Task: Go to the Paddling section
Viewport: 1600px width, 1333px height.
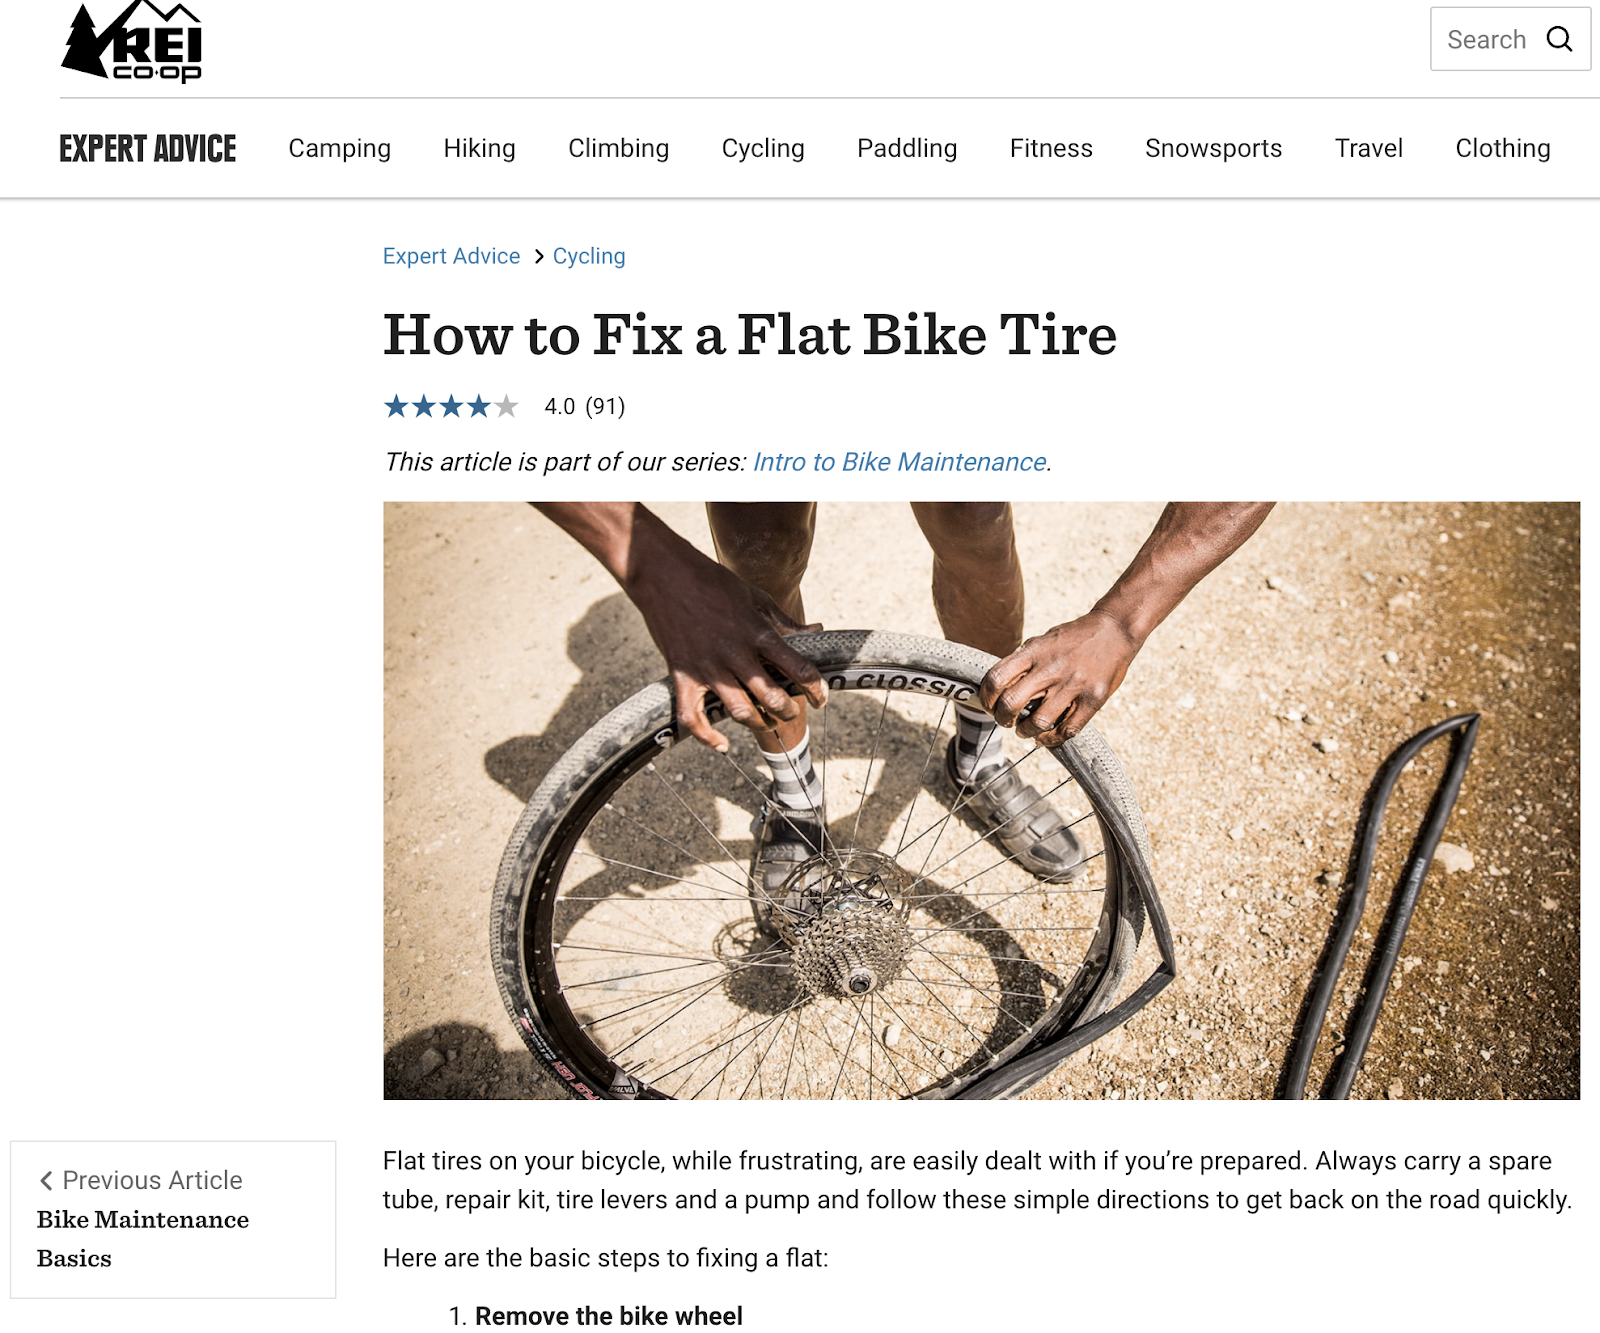Action: 907,148
